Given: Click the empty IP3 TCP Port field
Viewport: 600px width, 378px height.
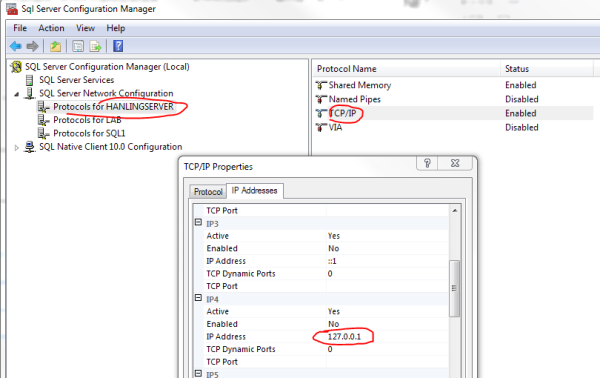Looking at the screenshot, I should tap(387, 286).
